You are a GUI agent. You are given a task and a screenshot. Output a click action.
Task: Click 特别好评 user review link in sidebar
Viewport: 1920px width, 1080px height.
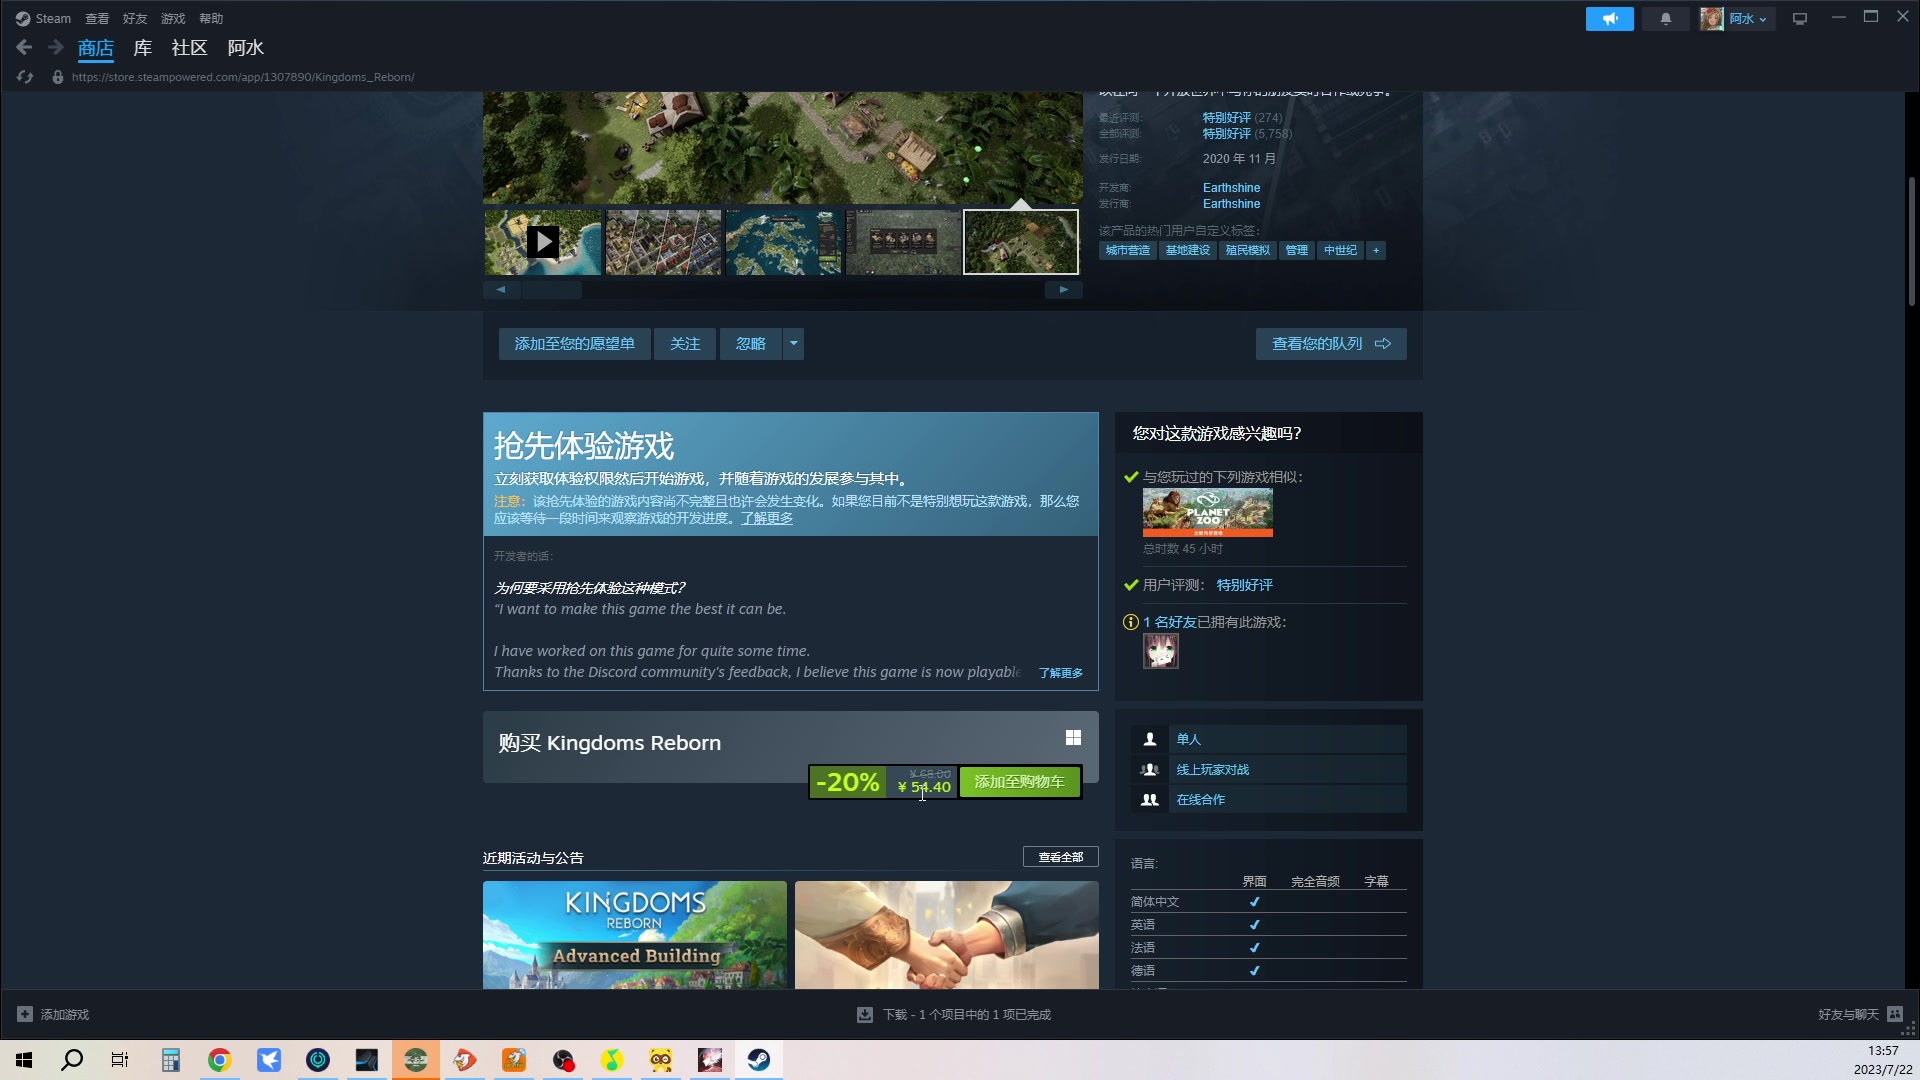coord(1244,585)
